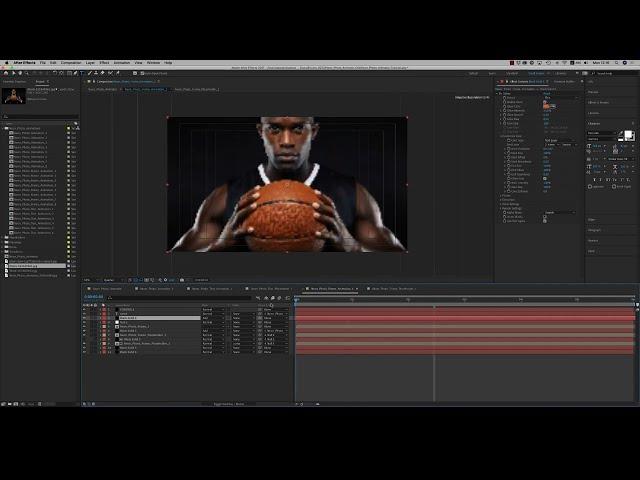Open the font family dropdown in Character panel
This screenshot has height=480, width=640.
click(602, 133)
